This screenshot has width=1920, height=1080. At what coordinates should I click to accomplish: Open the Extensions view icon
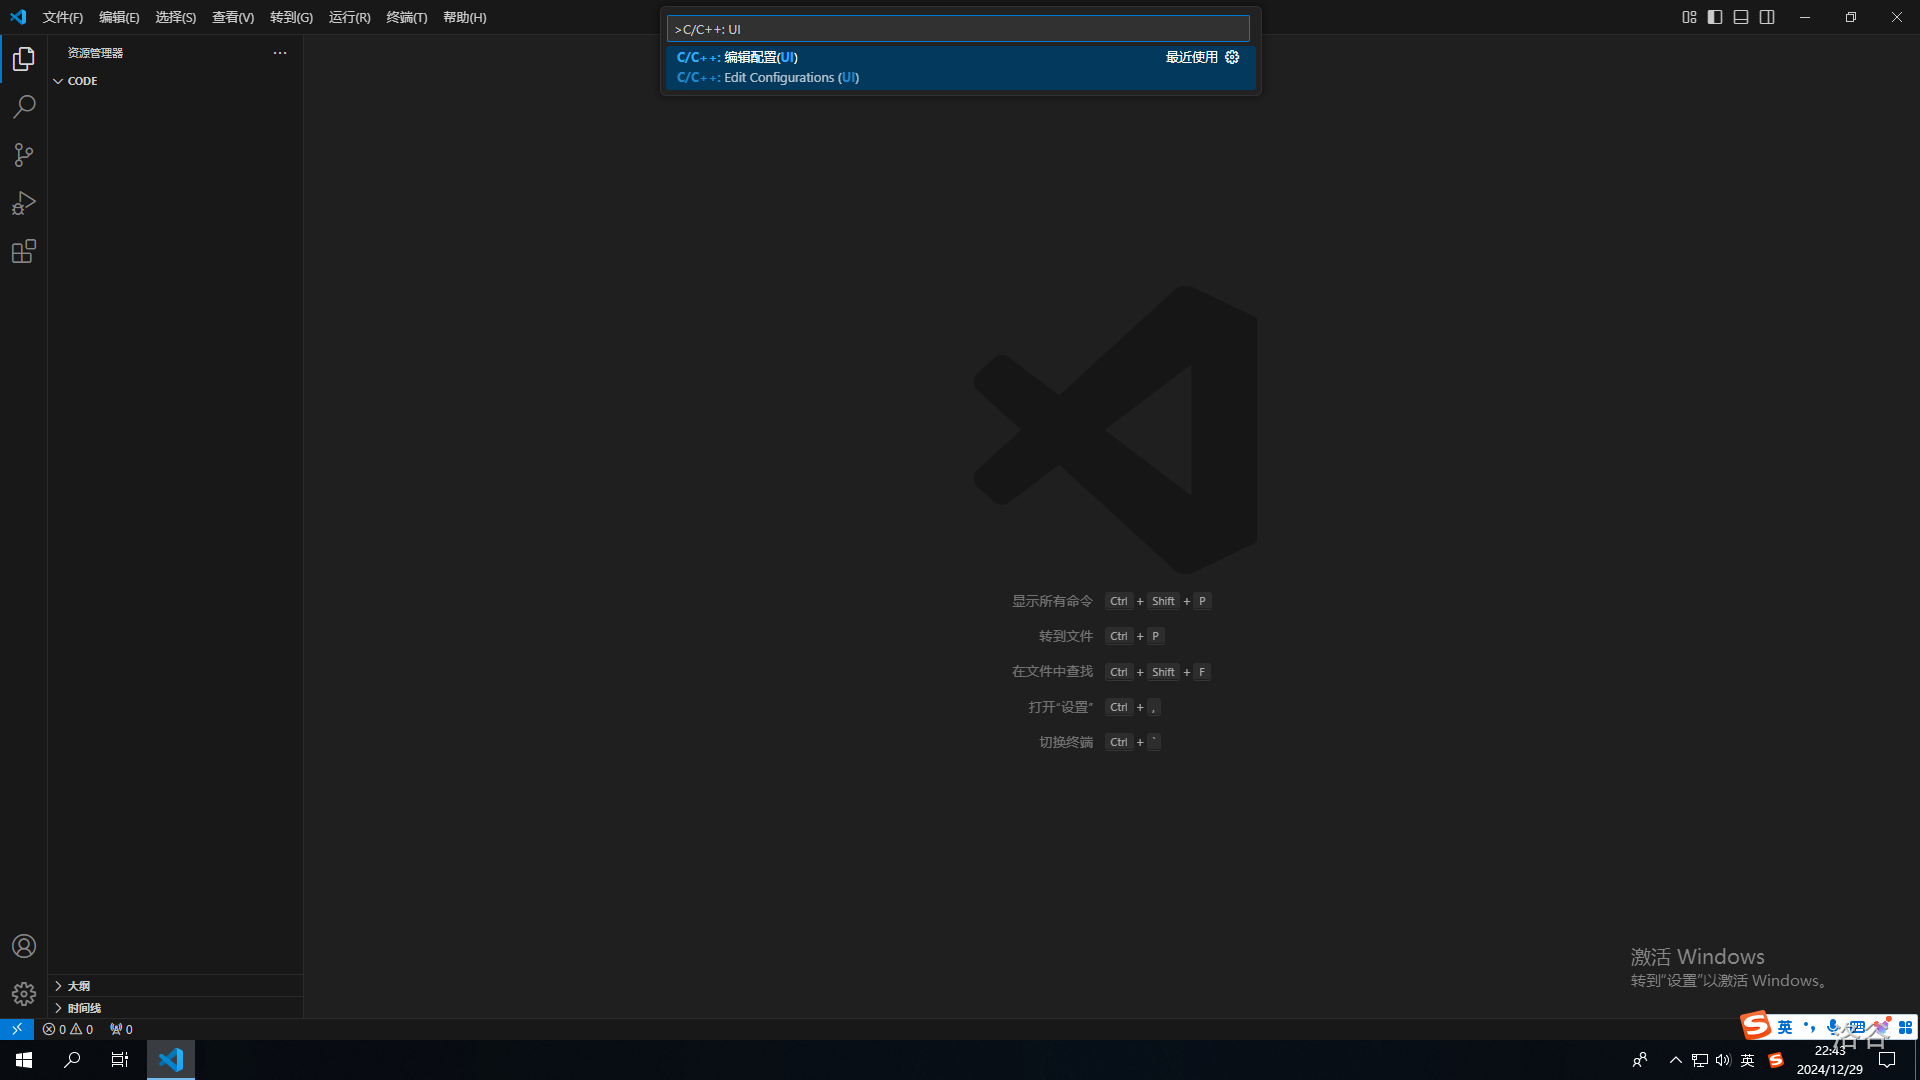click(24, 251)
